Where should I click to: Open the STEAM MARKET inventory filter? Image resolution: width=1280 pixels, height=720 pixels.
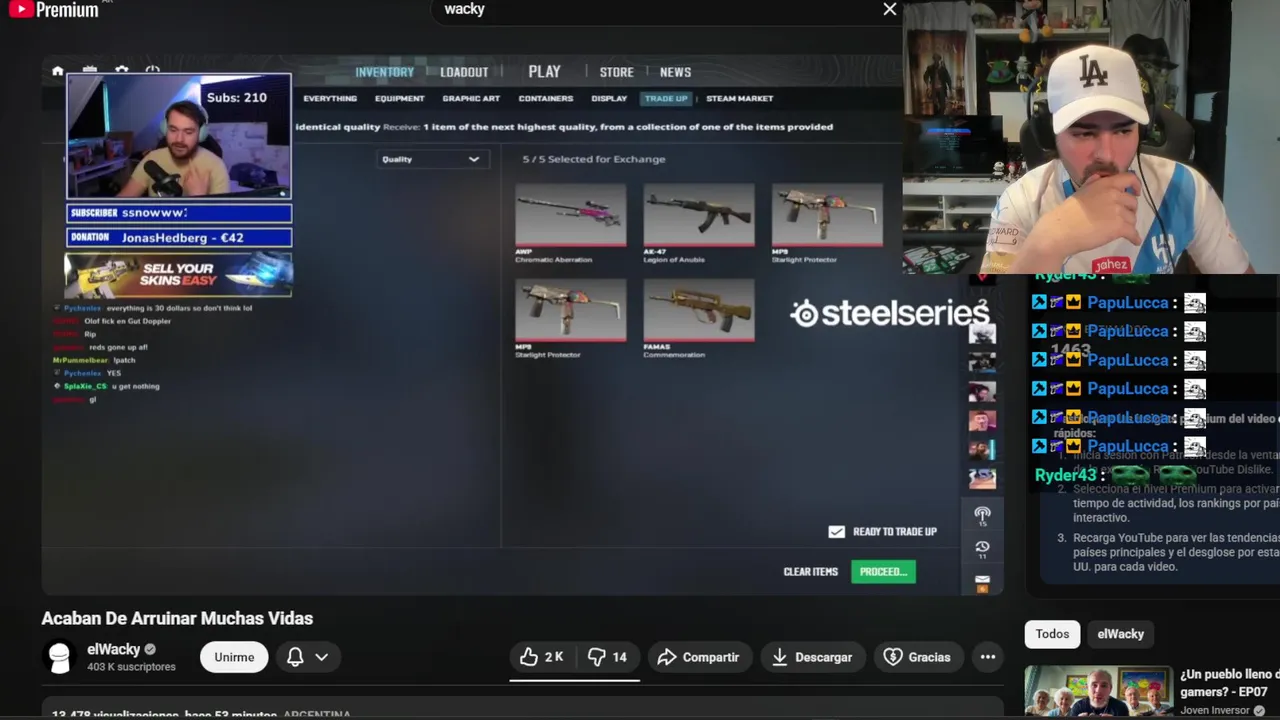[x=739, y=98]
